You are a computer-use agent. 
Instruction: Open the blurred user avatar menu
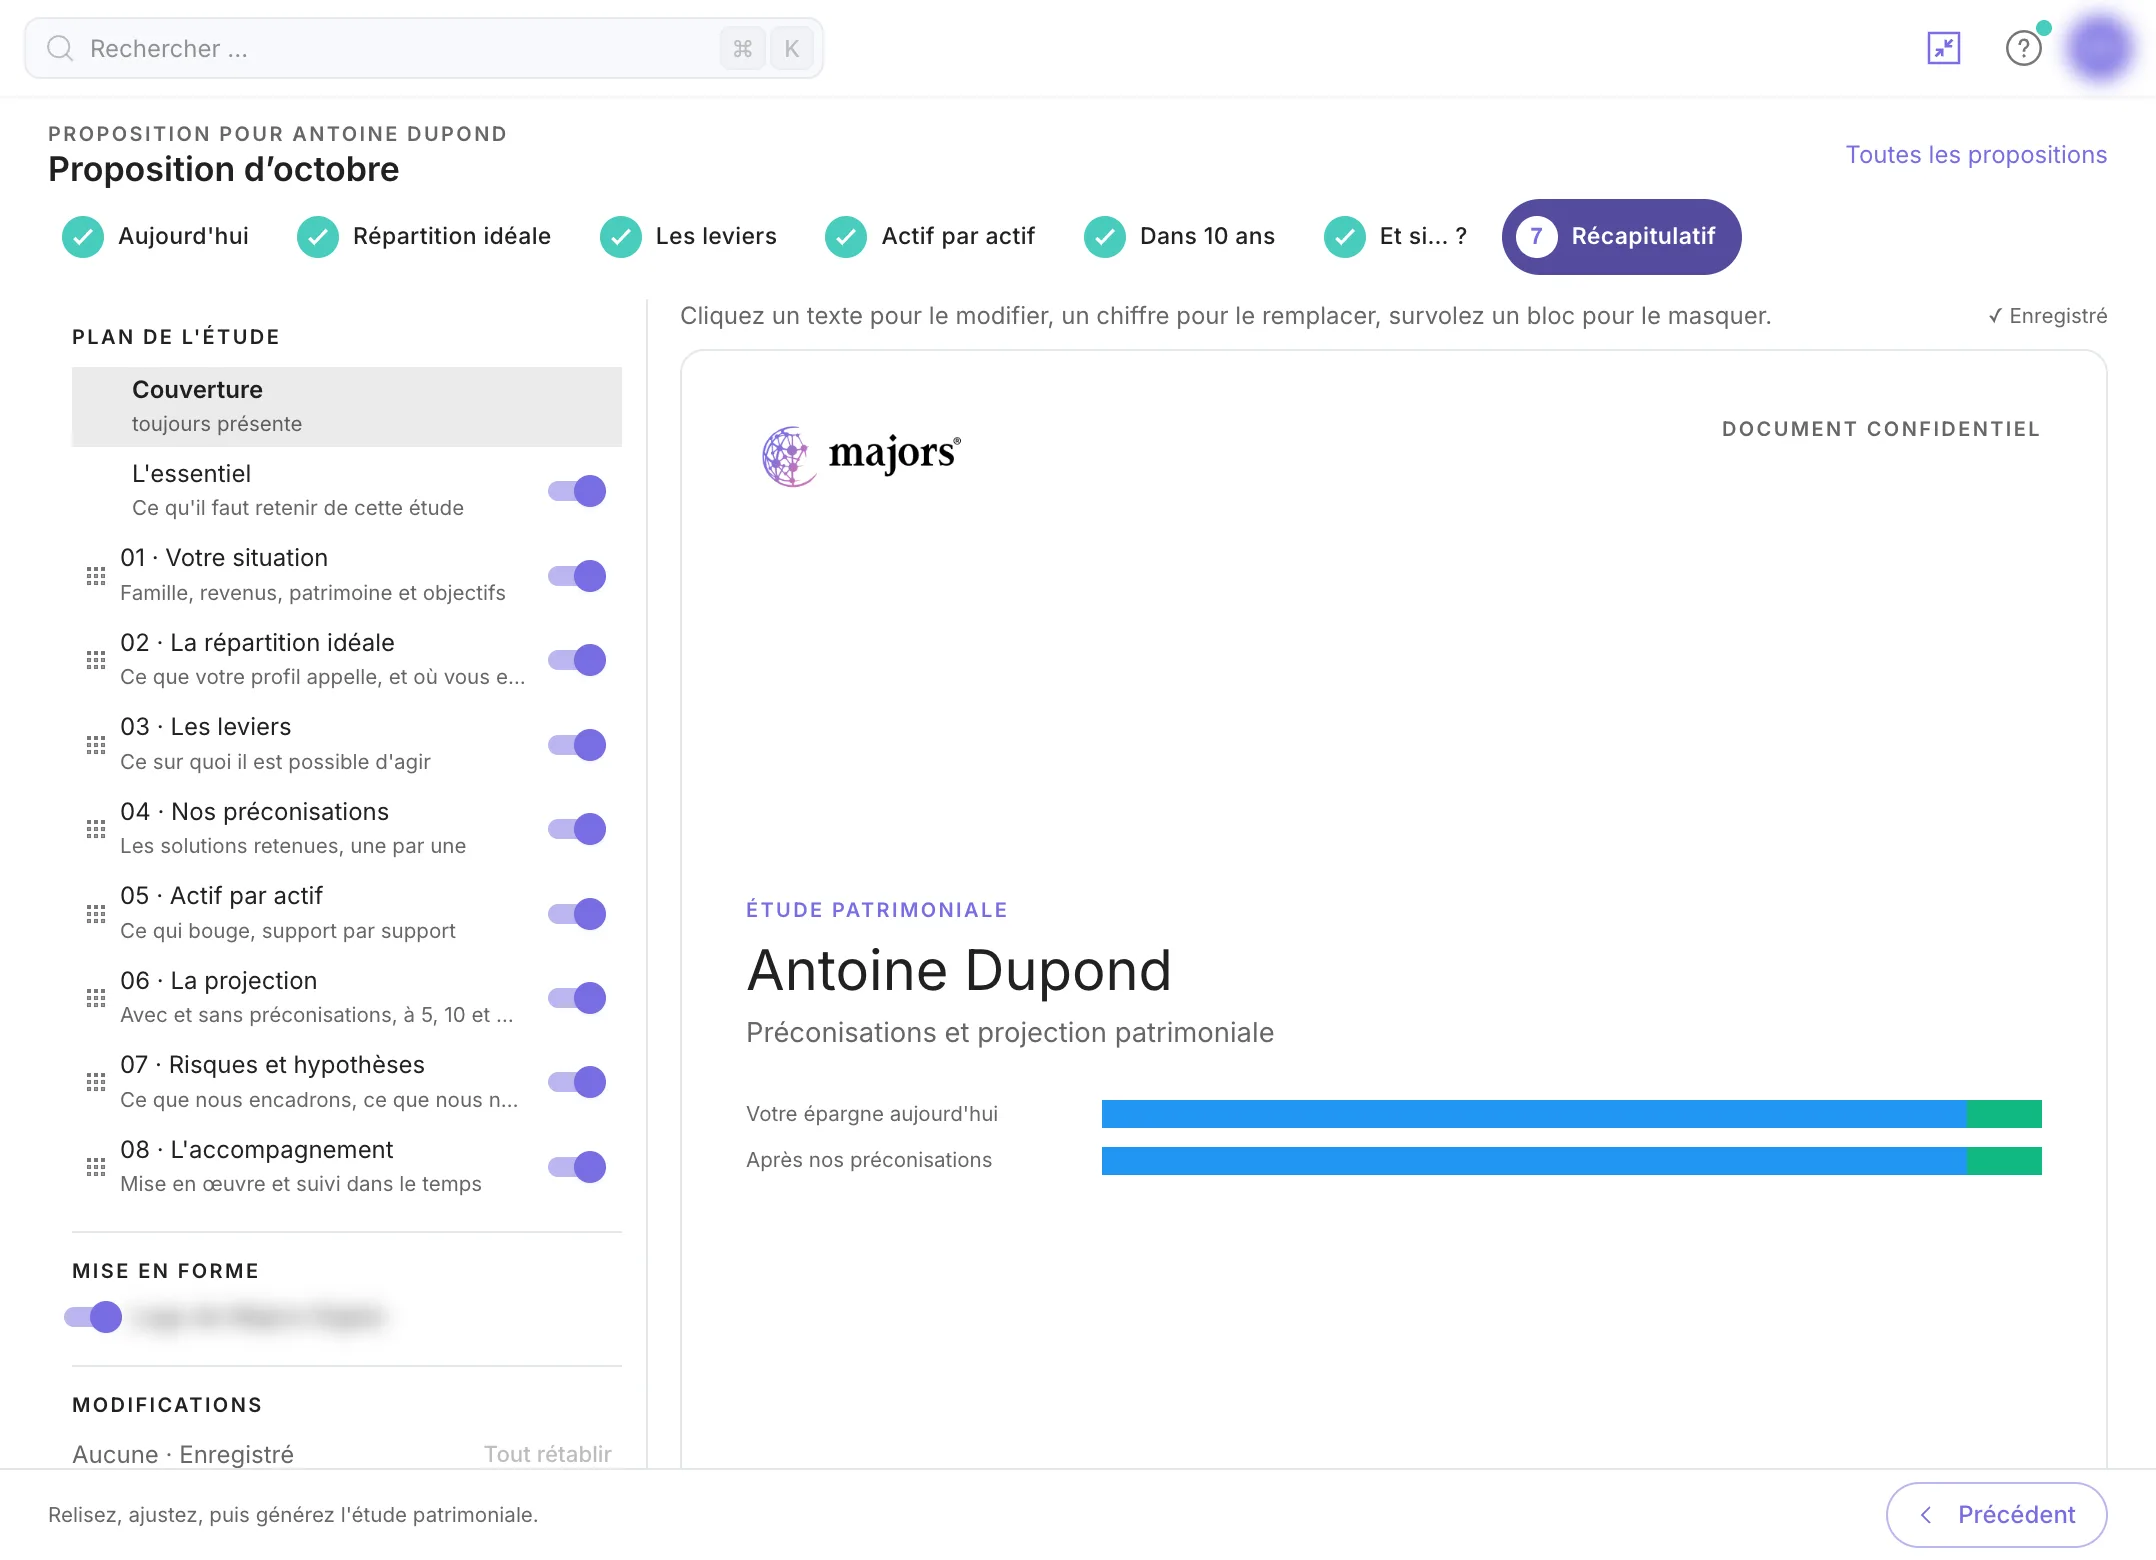(2099, 47)
